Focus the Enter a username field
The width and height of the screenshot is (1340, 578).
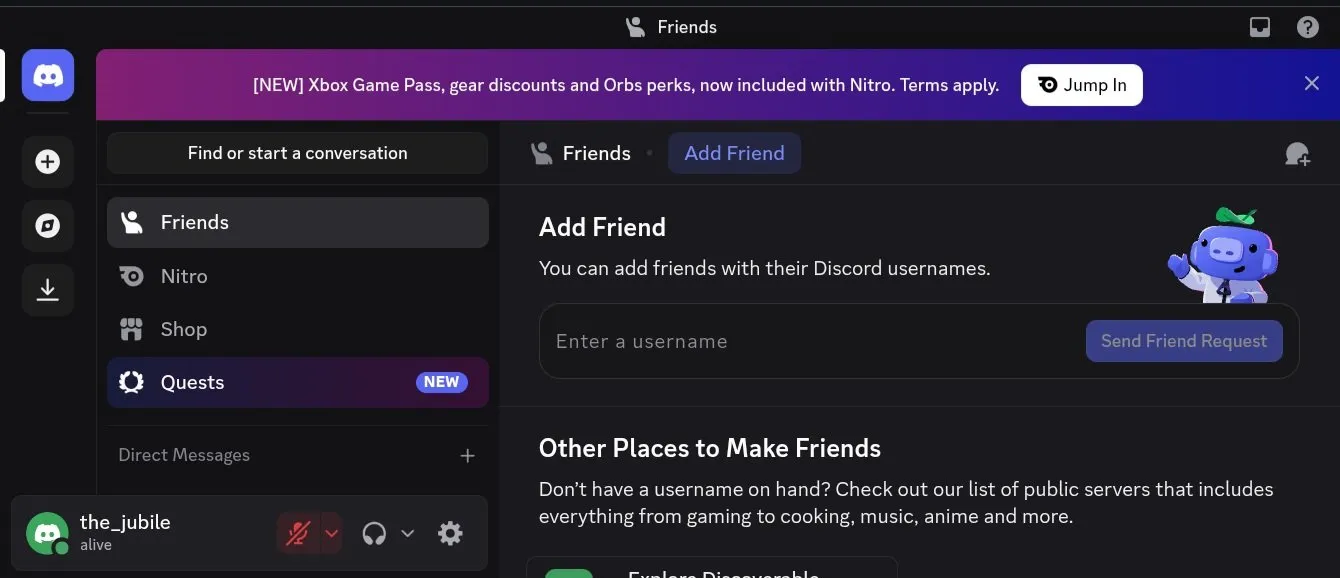pos(812,341)
